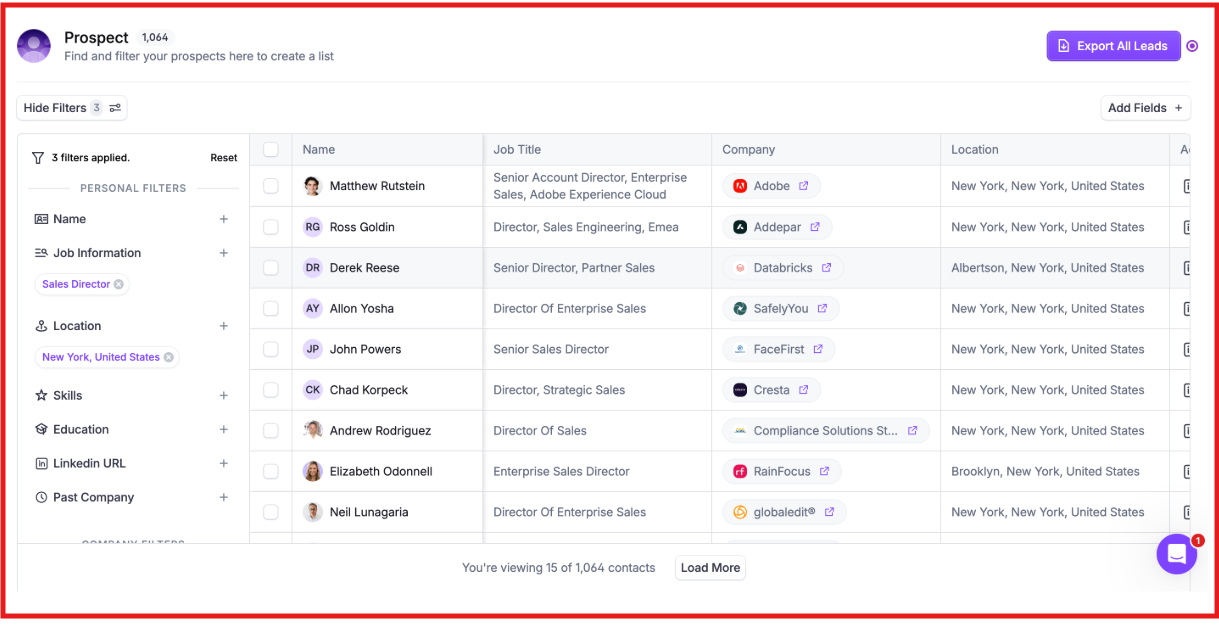The image size is (1219, 625).
Task: Select Ross Goldin's row checkbox
Action: tap(271, 227)
